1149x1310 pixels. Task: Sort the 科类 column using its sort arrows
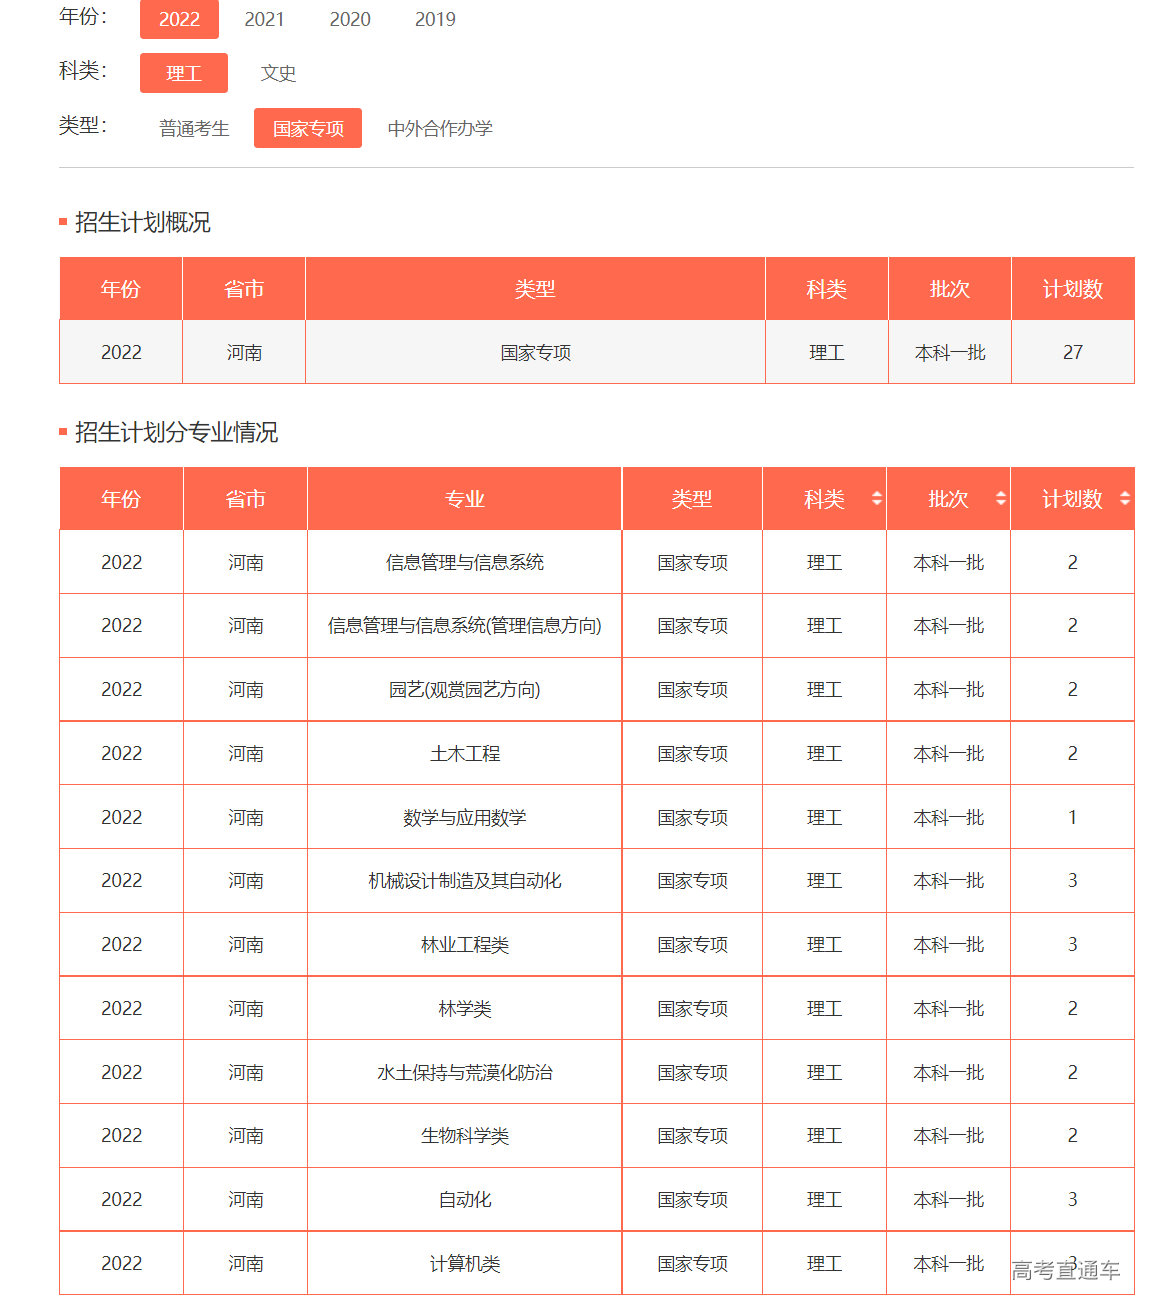click(x=876, y=498)
